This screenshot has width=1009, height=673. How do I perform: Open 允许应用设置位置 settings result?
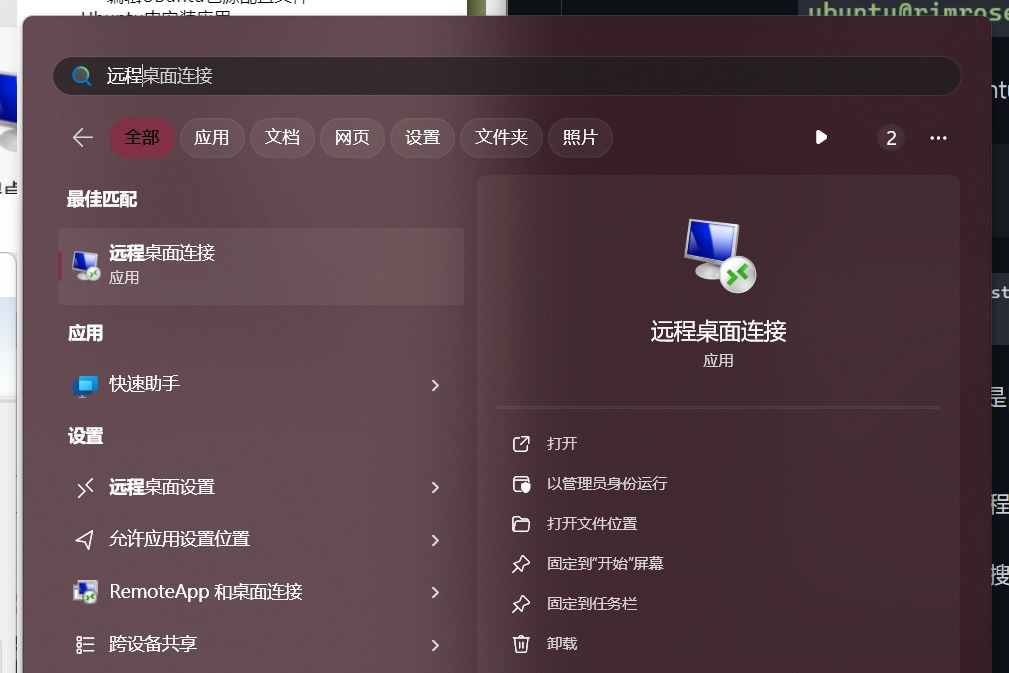[x=261, y=539]
